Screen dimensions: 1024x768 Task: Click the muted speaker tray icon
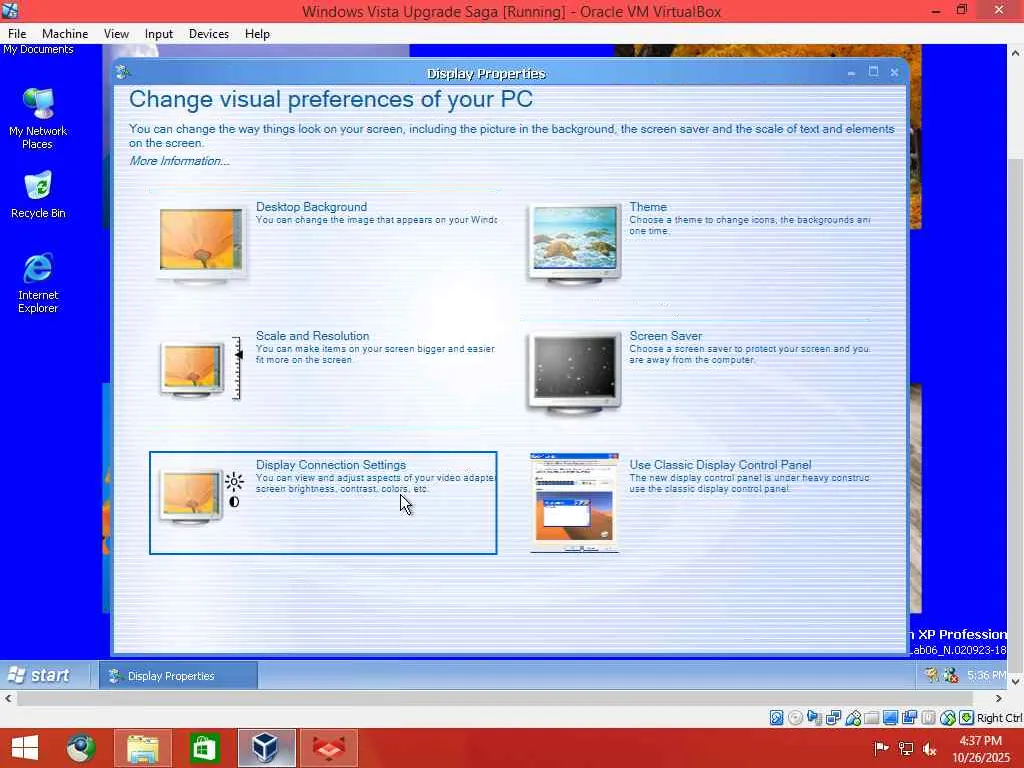pyautogui.click(x=930, y=748)
